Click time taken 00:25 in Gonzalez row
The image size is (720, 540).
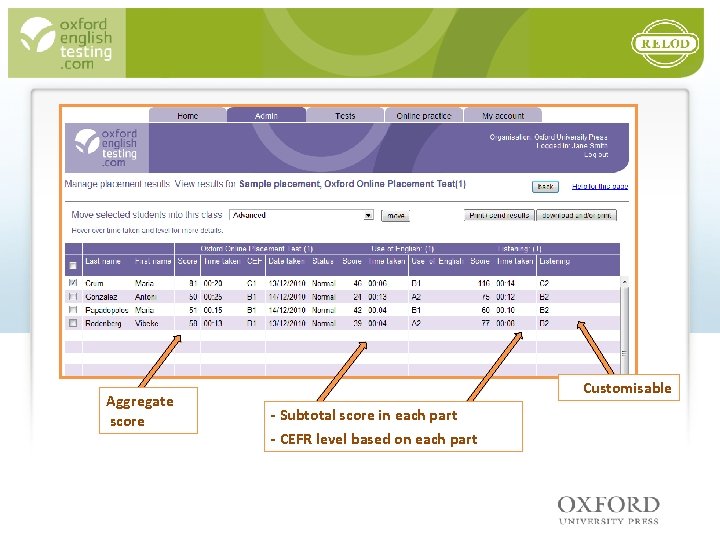coord(213,297)
